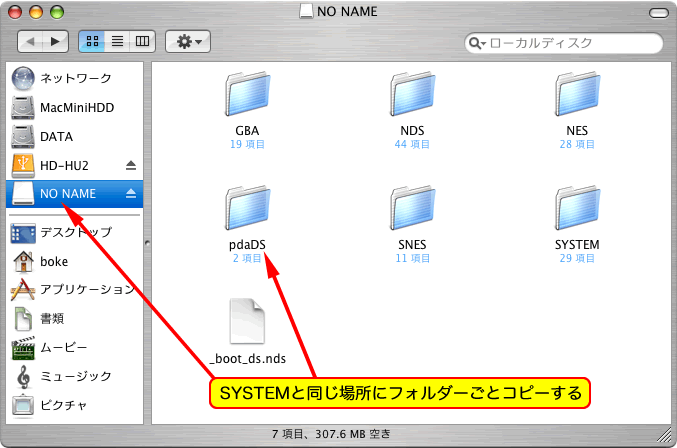Switch to column view mode

pyautogui.click(x=142, y=41)
